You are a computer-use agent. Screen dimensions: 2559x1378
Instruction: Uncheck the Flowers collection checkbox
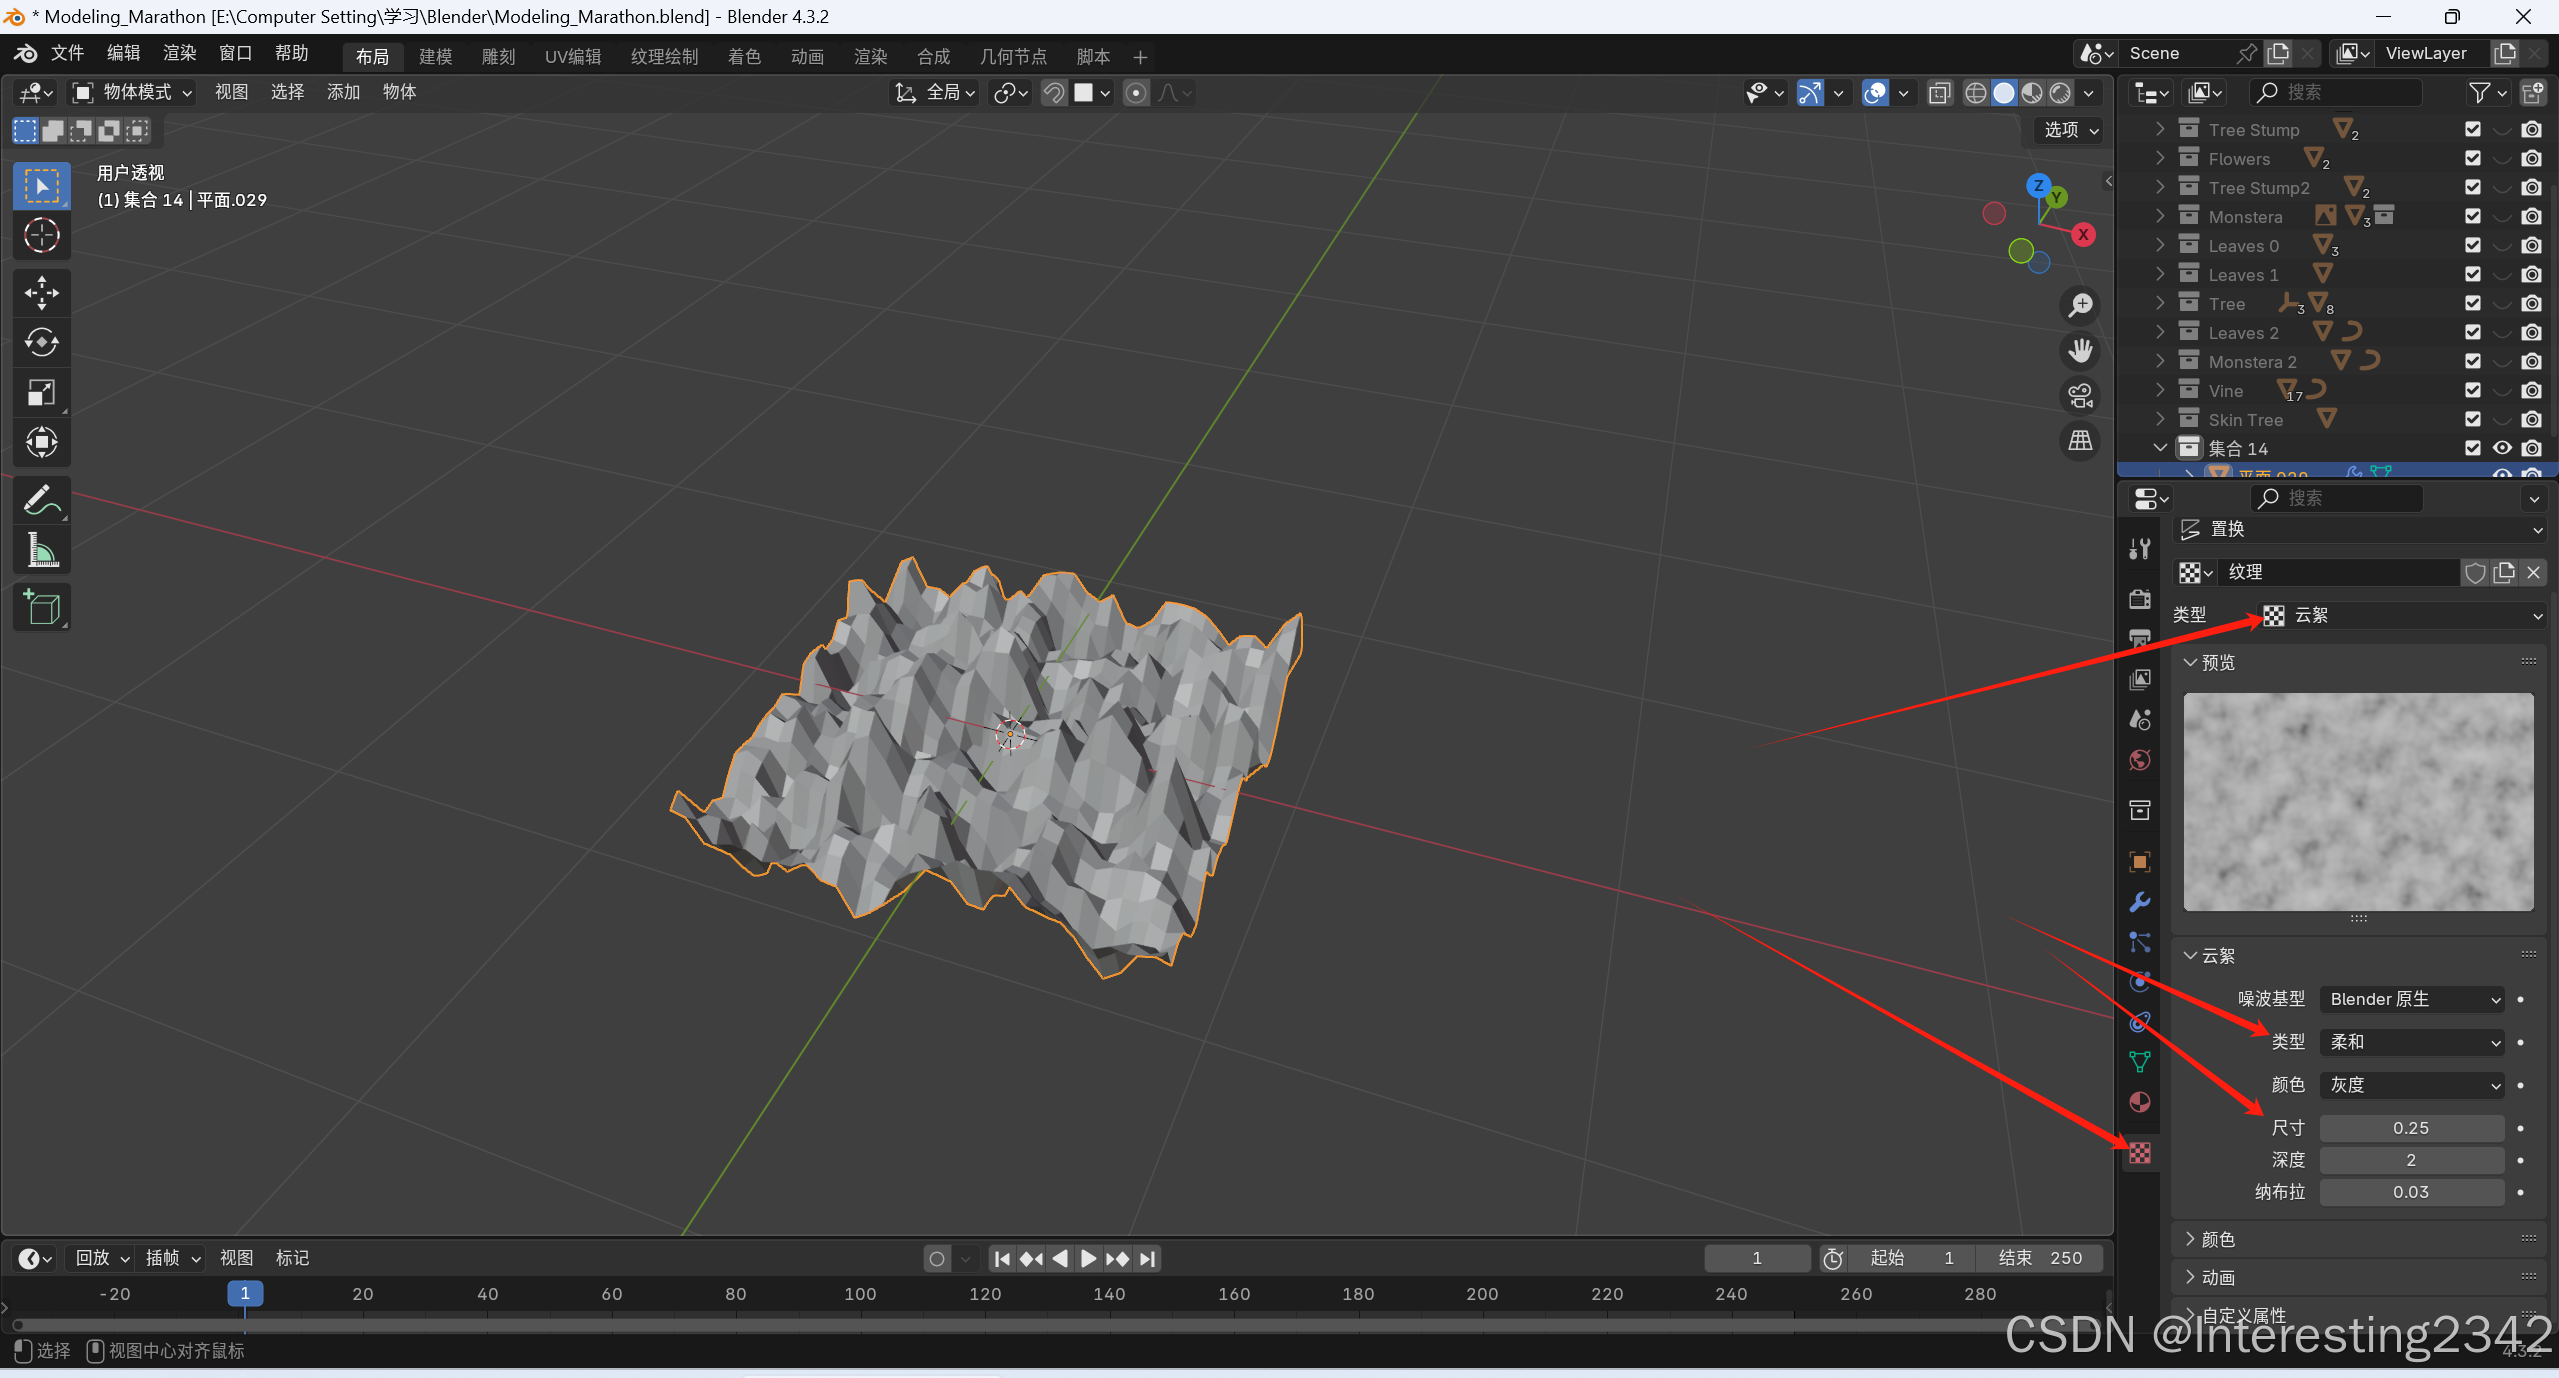[2473, 158]
